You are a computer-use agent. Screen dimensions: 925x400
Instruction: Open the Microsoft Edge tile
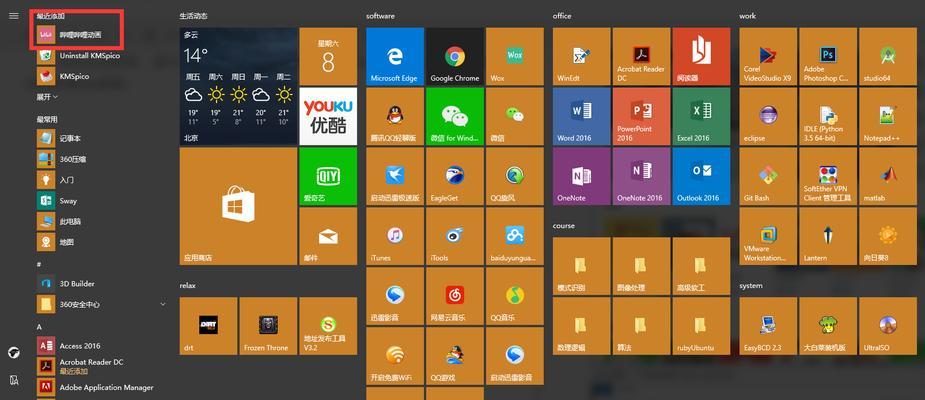[x=395, y=56]
